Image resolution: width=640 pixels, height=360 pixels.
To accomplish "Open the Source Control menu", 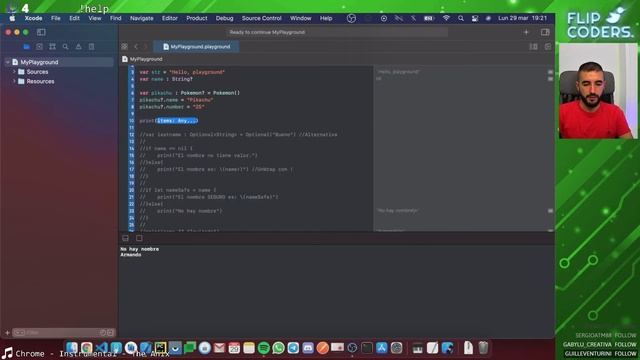I will pyautogui.click(x=262, y=18).
